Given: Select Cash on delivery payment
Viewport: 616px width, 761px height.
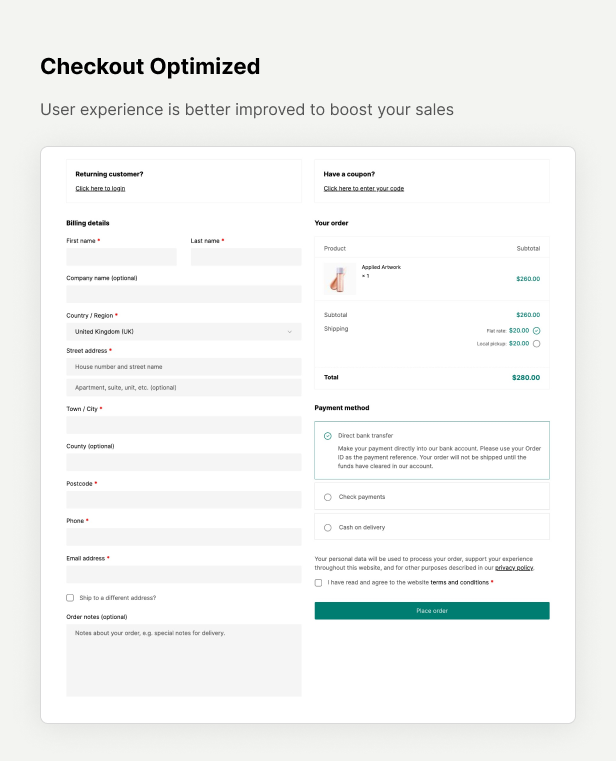Looking at the screenshot, I should (x=328, y=527).
